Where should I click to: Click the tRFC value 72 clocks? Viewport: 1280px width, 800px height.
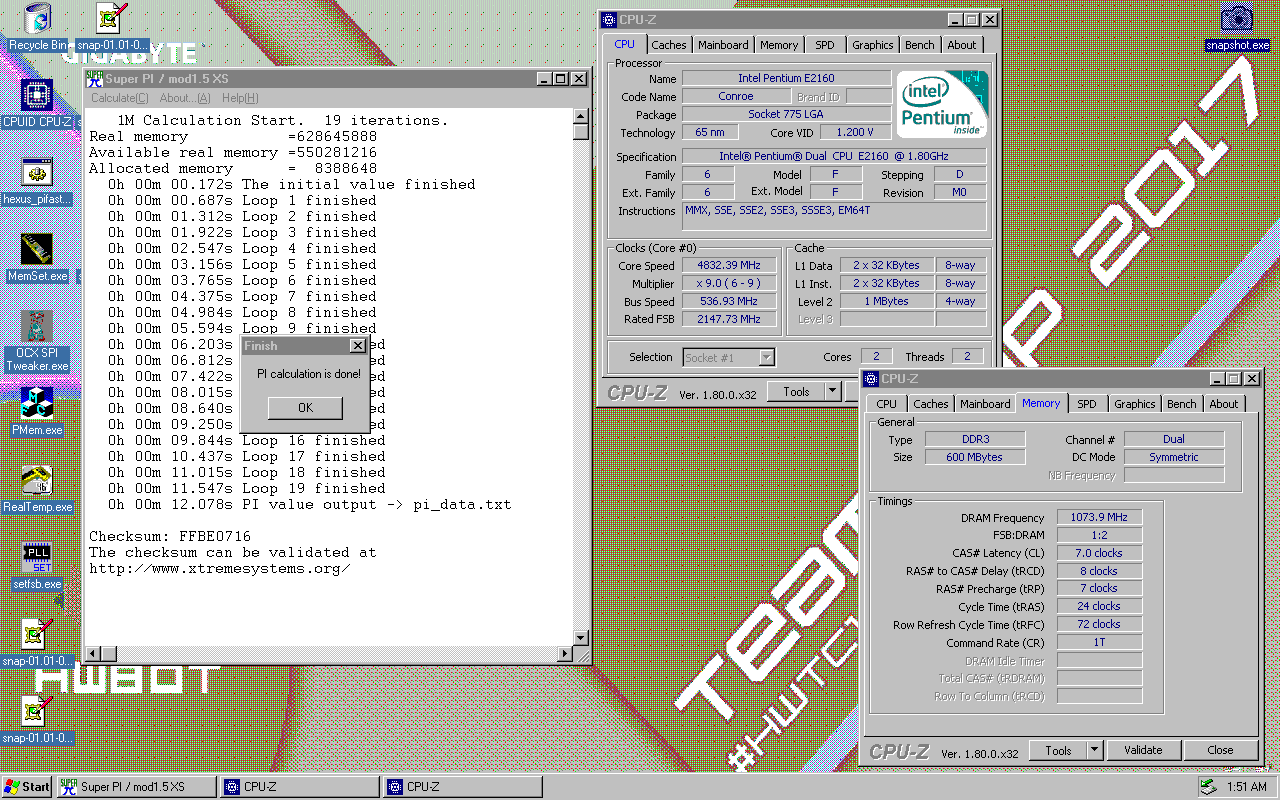1100,625
